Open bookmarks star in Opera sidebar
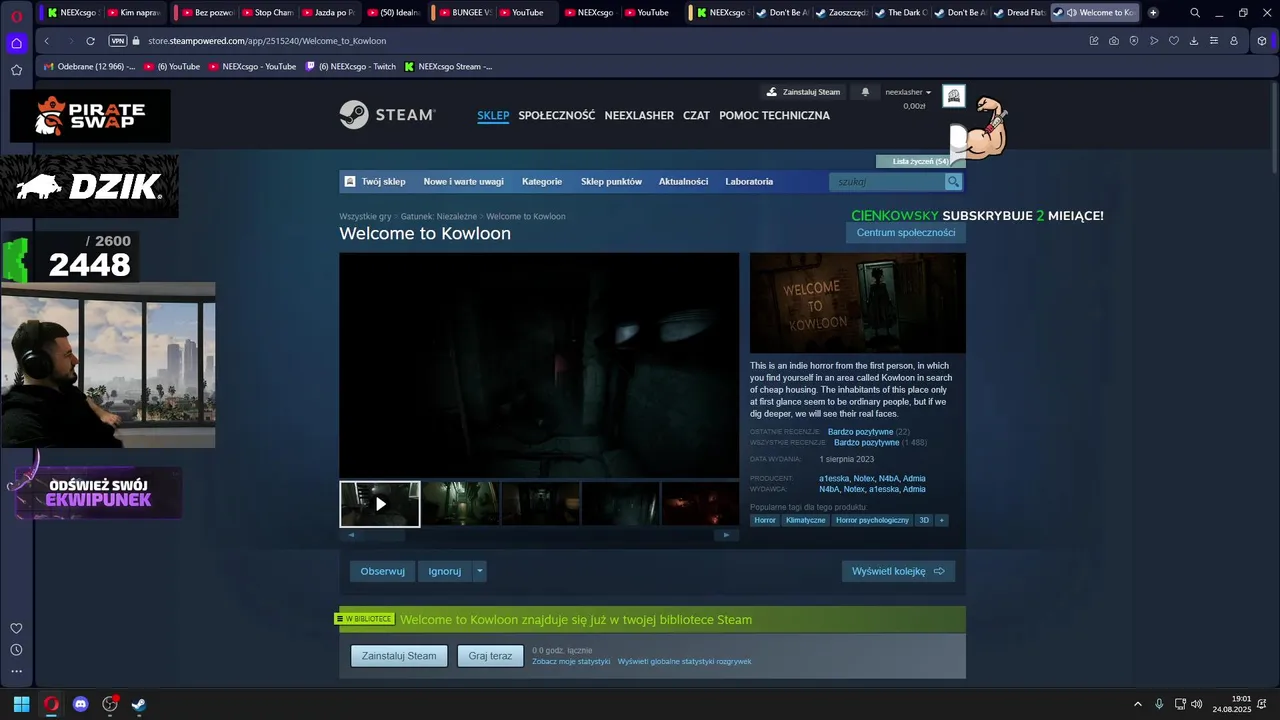 16,70
